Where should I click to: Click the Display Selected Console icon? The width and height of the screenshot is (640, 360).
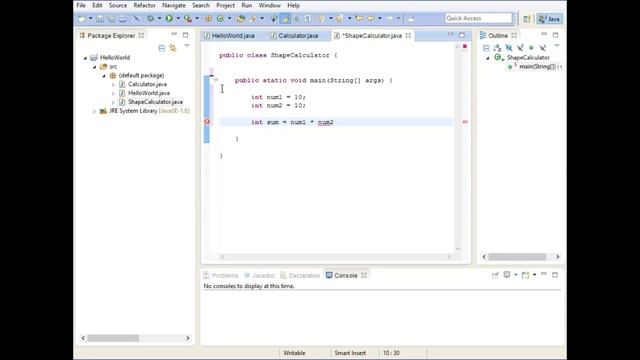click(507, 275)
